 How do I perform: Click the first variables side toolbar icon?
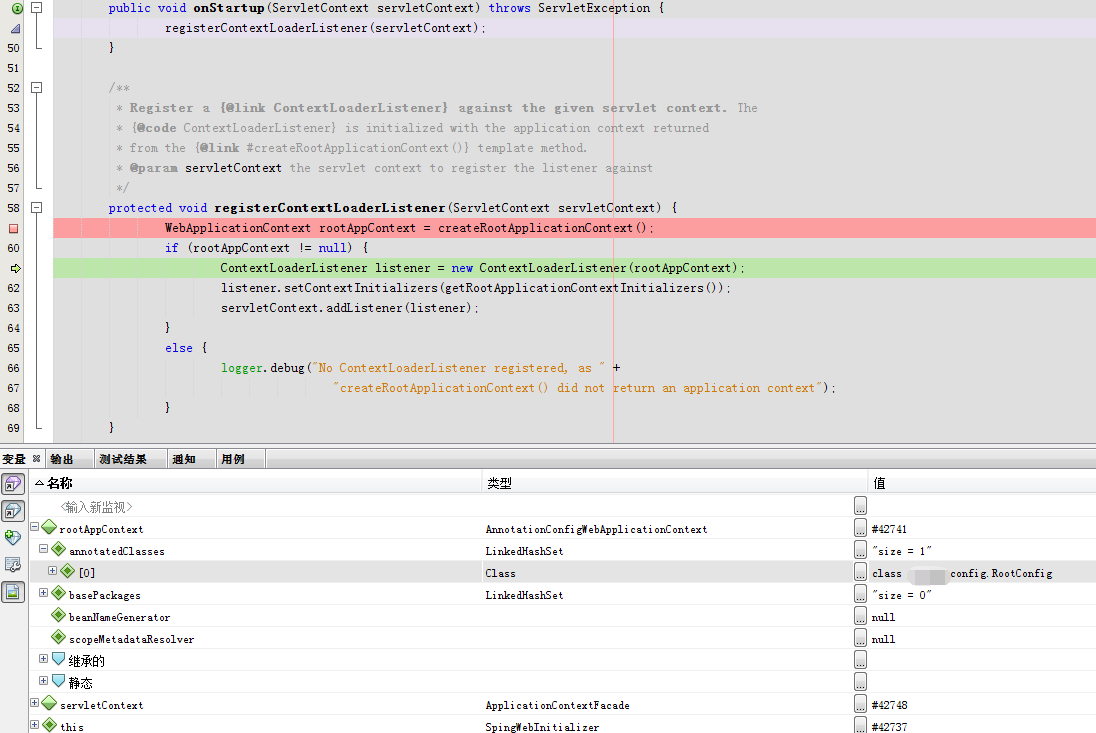pos(13,484)
